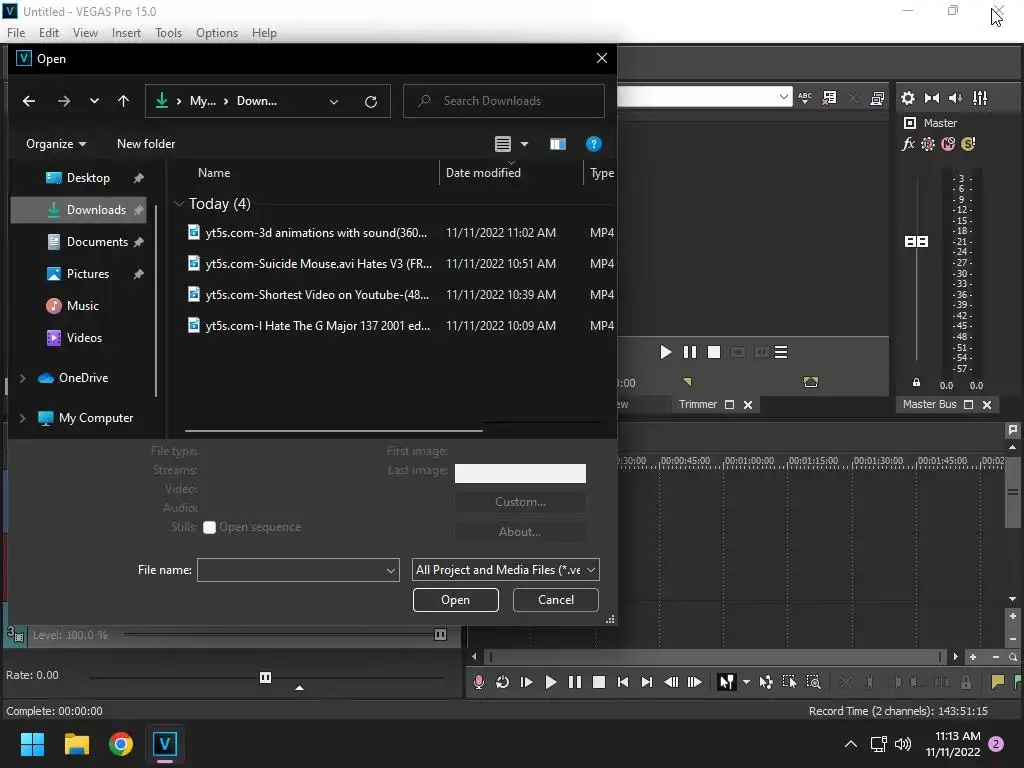
Task: Click the Trimmer external monitor icon
Action: pos(877,98)
